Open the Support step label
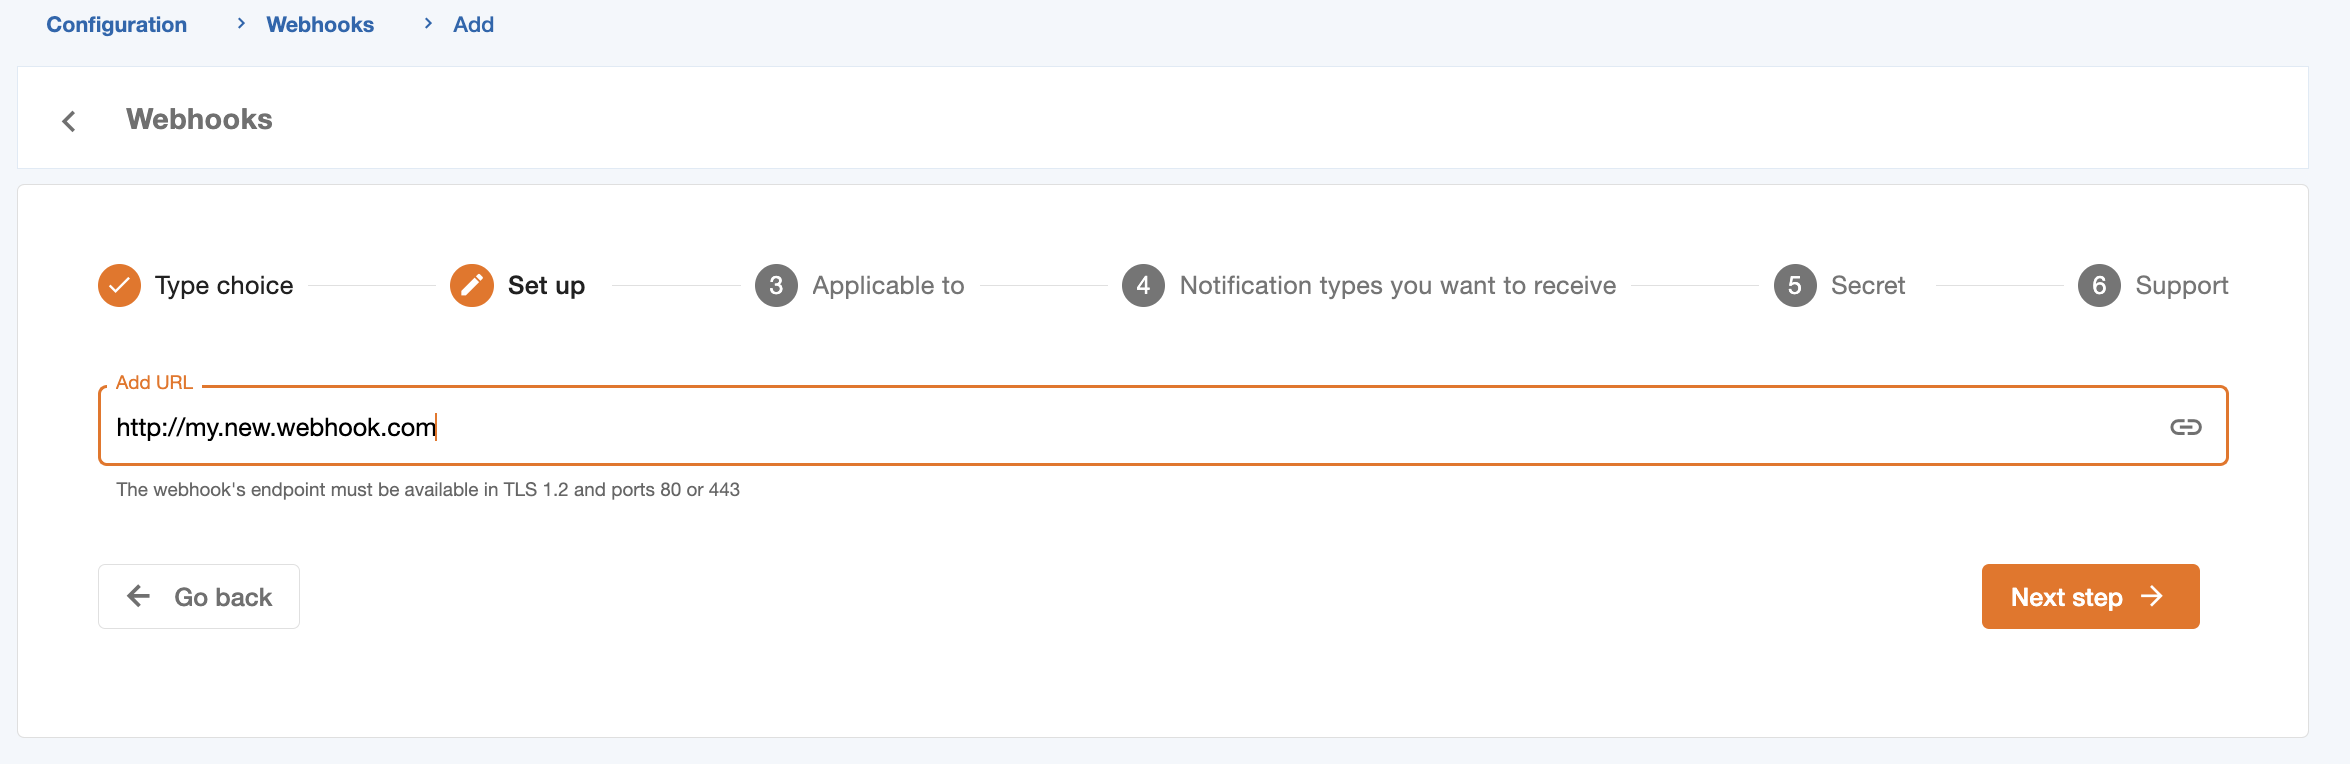Viewport: 2350px width, 764px height. (x=2181, y=286)
